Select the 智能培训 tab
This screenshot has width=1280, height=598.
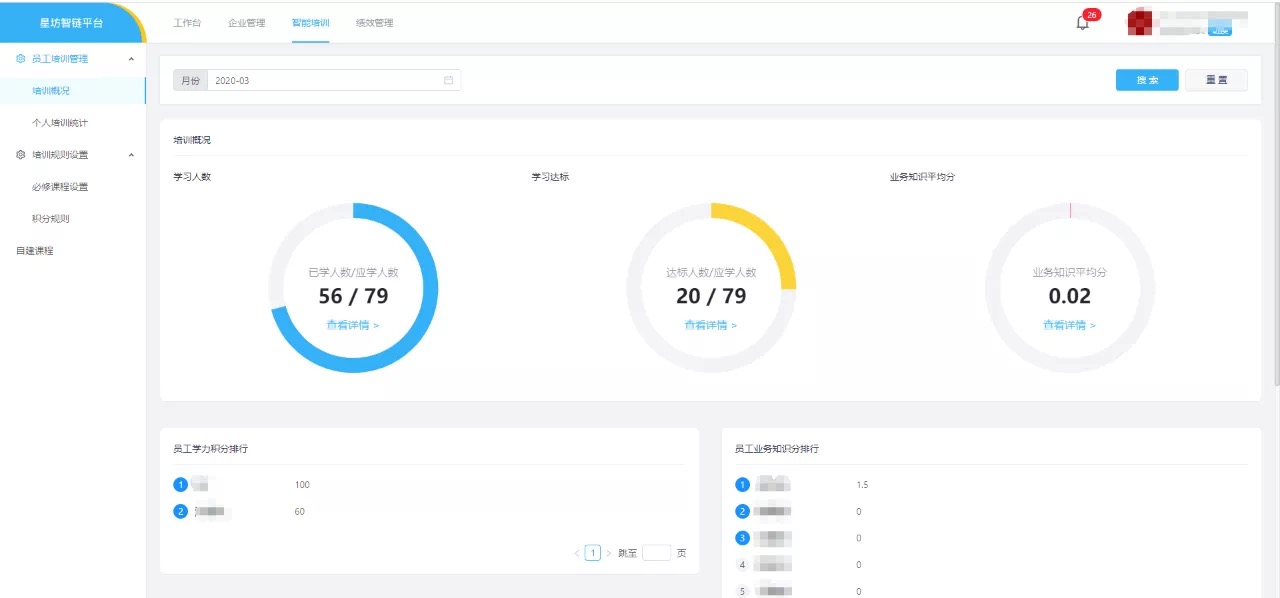pos(311,23)
